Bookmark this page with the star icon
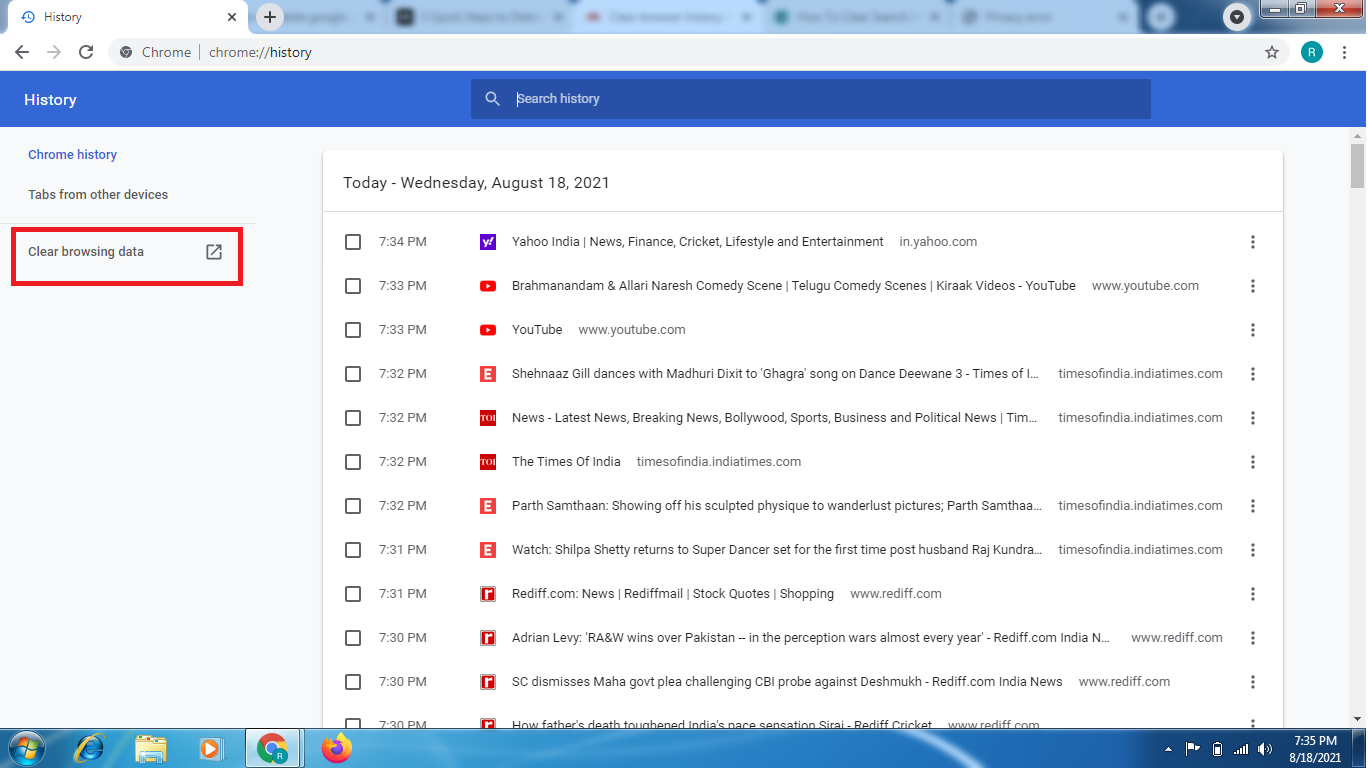 point(1272,52)
